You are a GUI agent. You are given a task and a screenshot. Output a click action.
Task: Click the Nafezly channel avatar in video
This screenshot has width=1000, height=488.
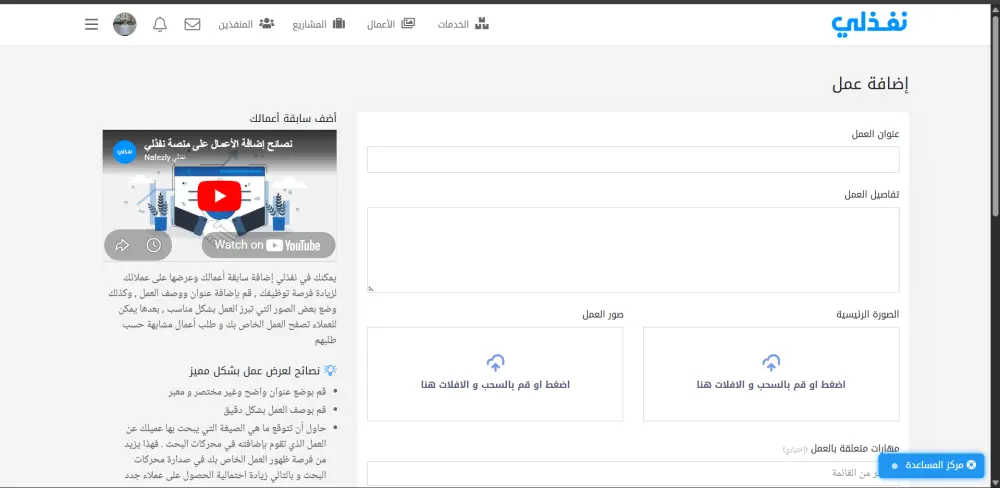pyautogui.click(x=125, y=152)
